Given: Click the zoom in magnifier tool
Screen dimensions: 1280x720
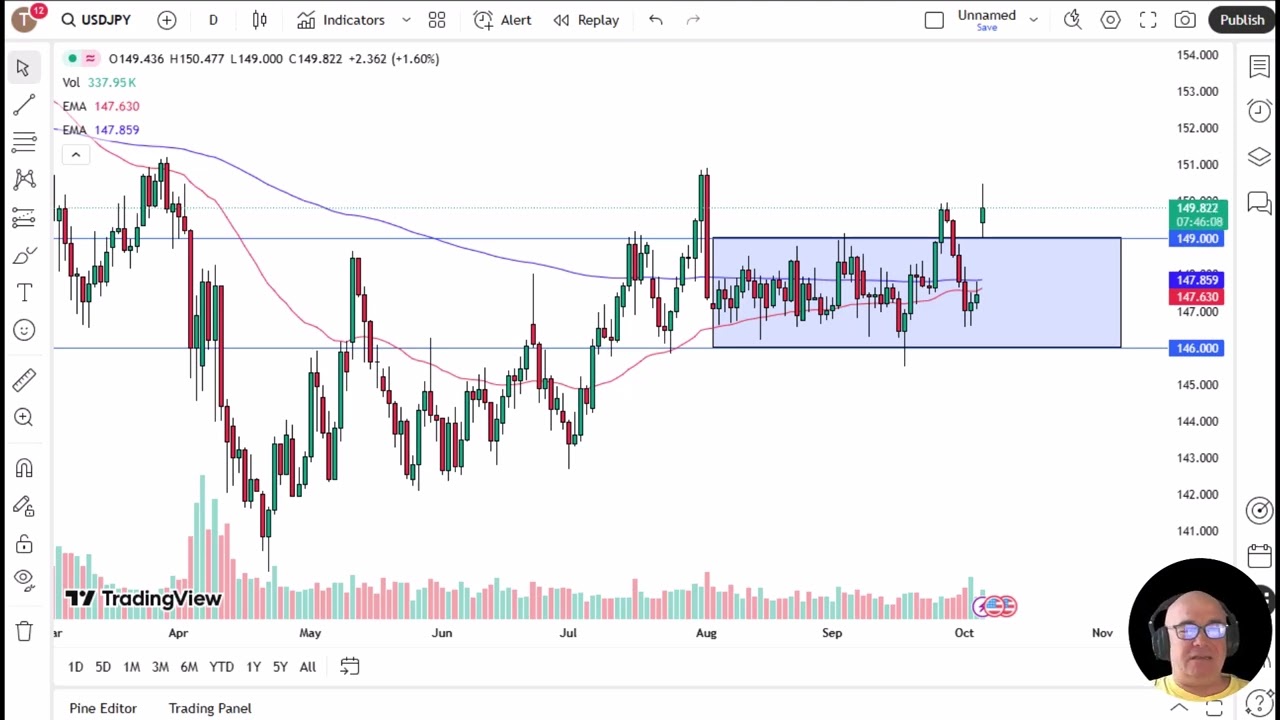Looking at the screenshot, I should pos(24,417).
